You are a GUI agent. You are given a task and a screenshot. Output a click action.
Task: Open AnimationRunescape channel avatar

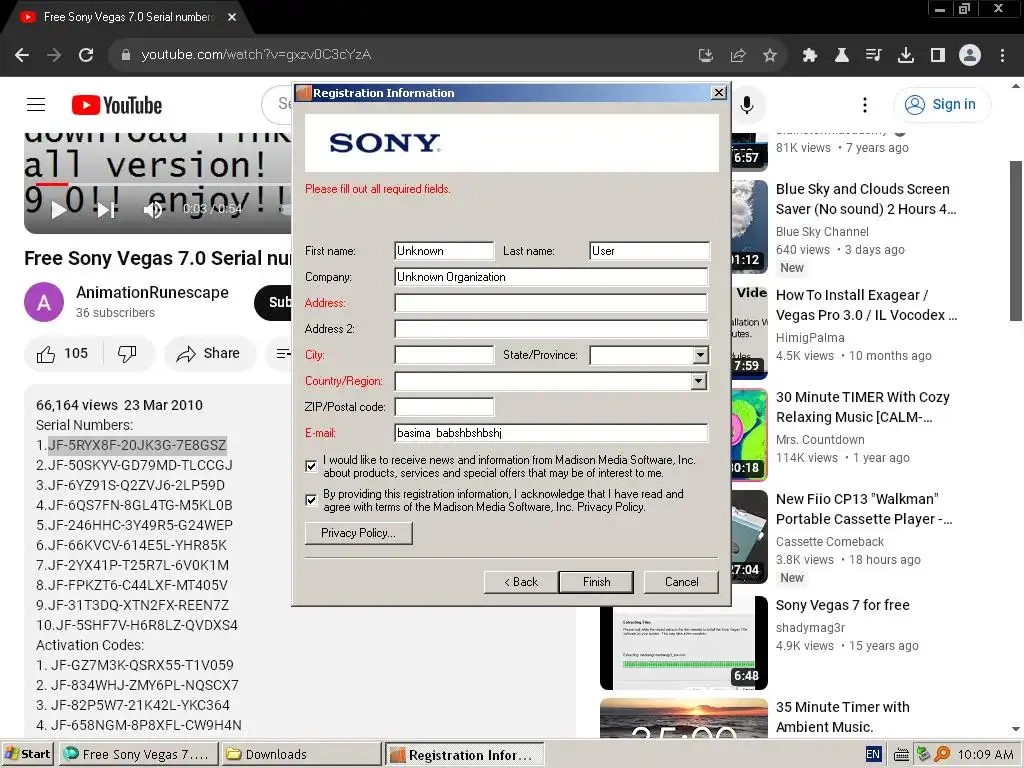click(44, 302)
